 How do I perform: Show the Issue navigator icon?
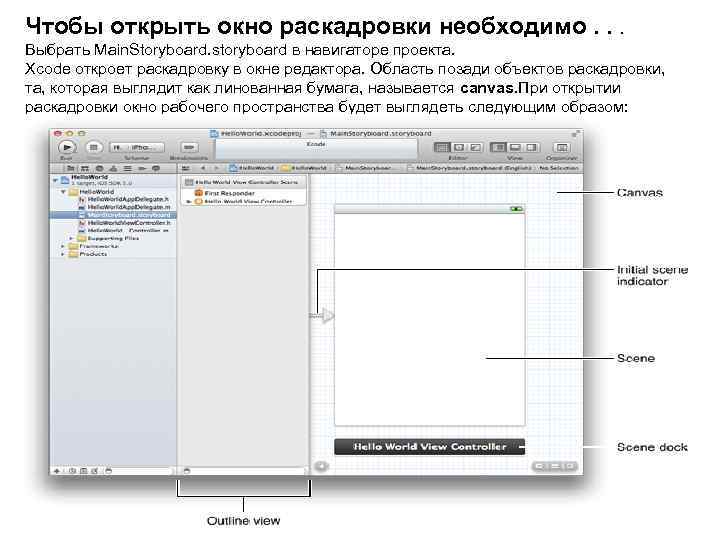(113, 169)
